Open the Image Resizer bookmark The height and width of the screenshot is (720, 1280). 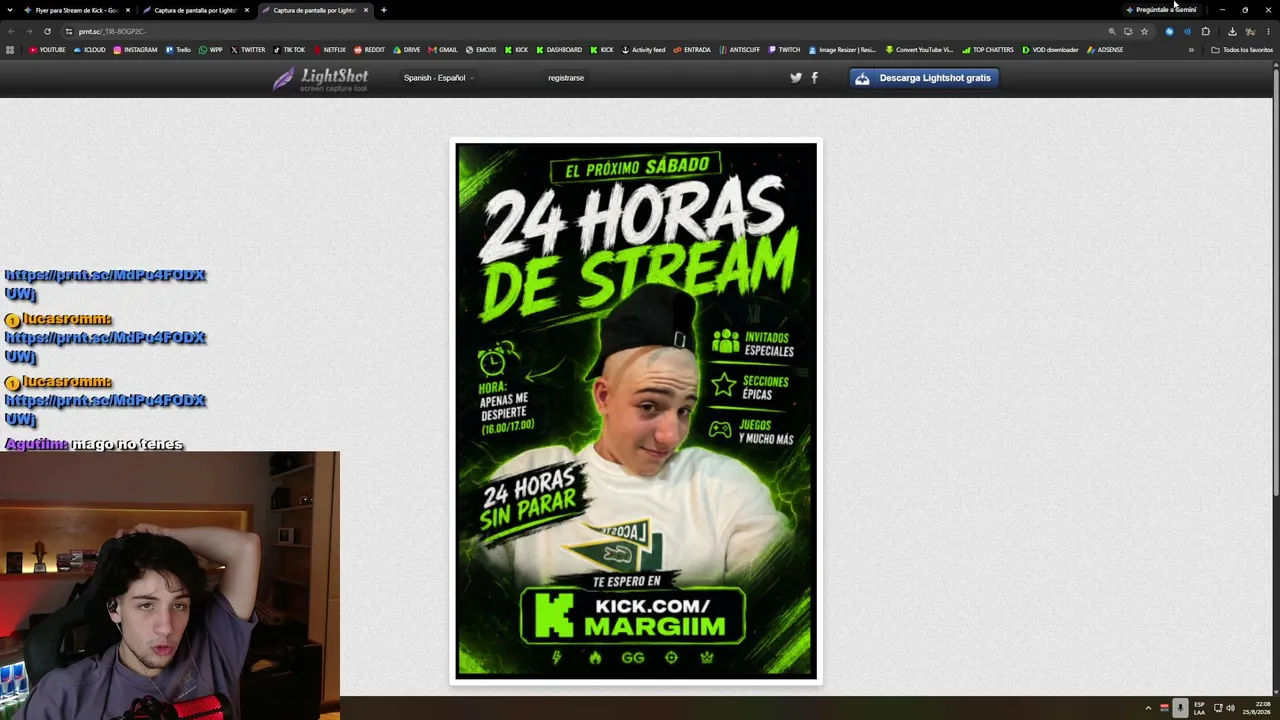pyautogui.click(x=842, y=50)
